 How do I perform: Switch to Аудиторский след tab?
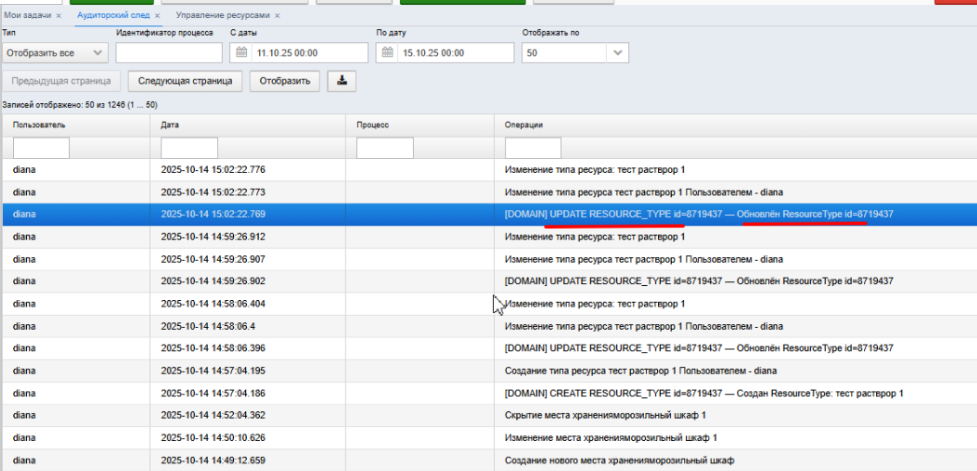coord(113,15)
